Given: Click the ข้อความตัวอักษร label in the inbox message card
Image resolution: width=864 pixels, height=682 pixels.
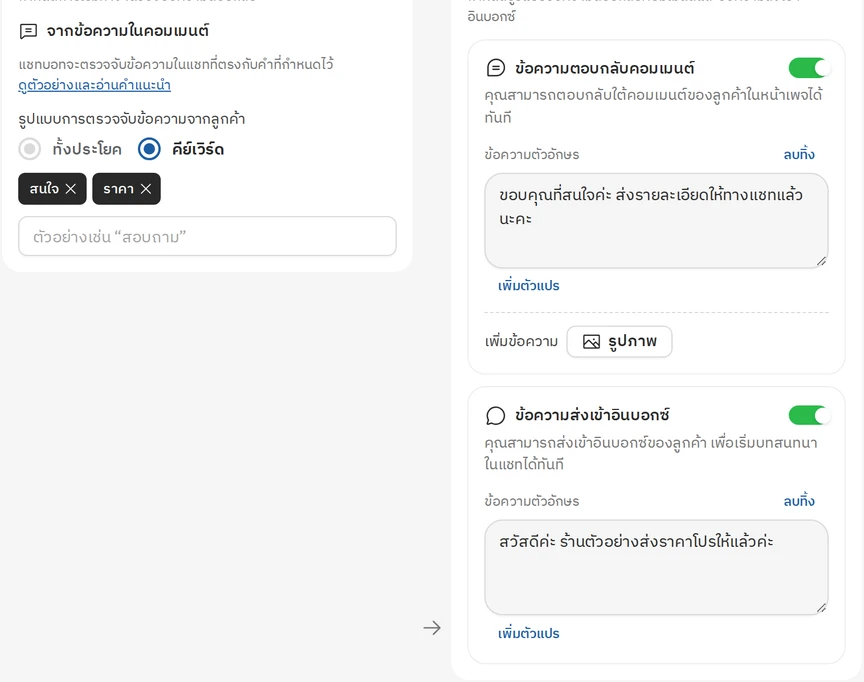Looking at the screenshot, I should 532,501.
